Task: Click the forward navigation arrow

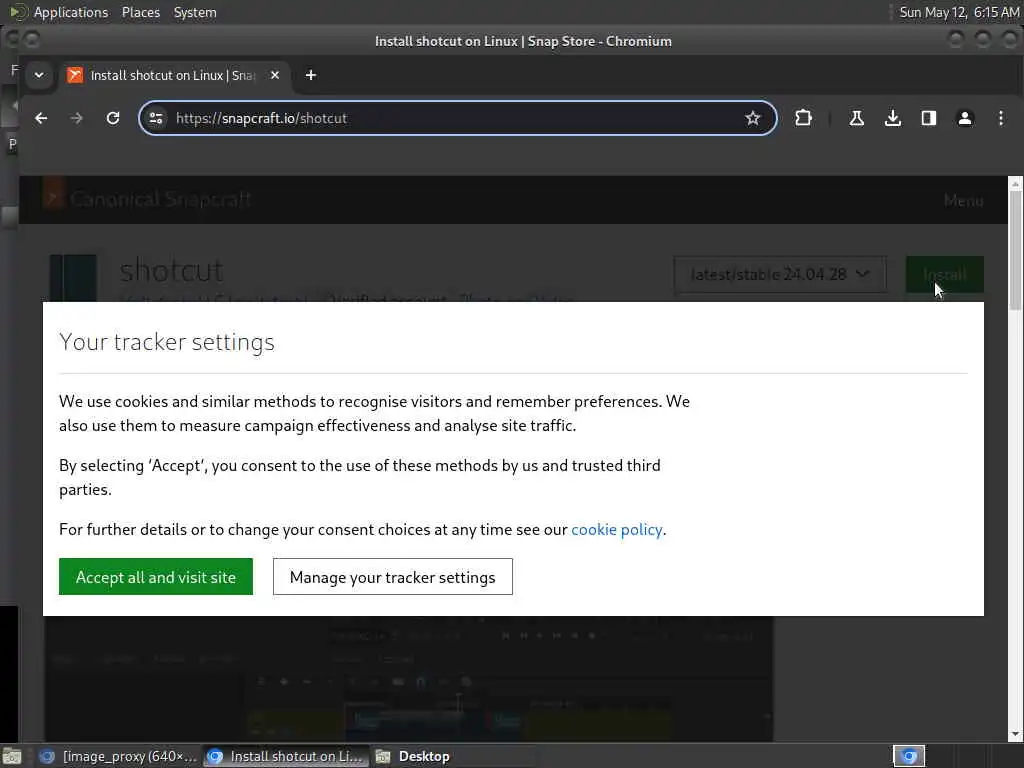Action: [77, 118]
